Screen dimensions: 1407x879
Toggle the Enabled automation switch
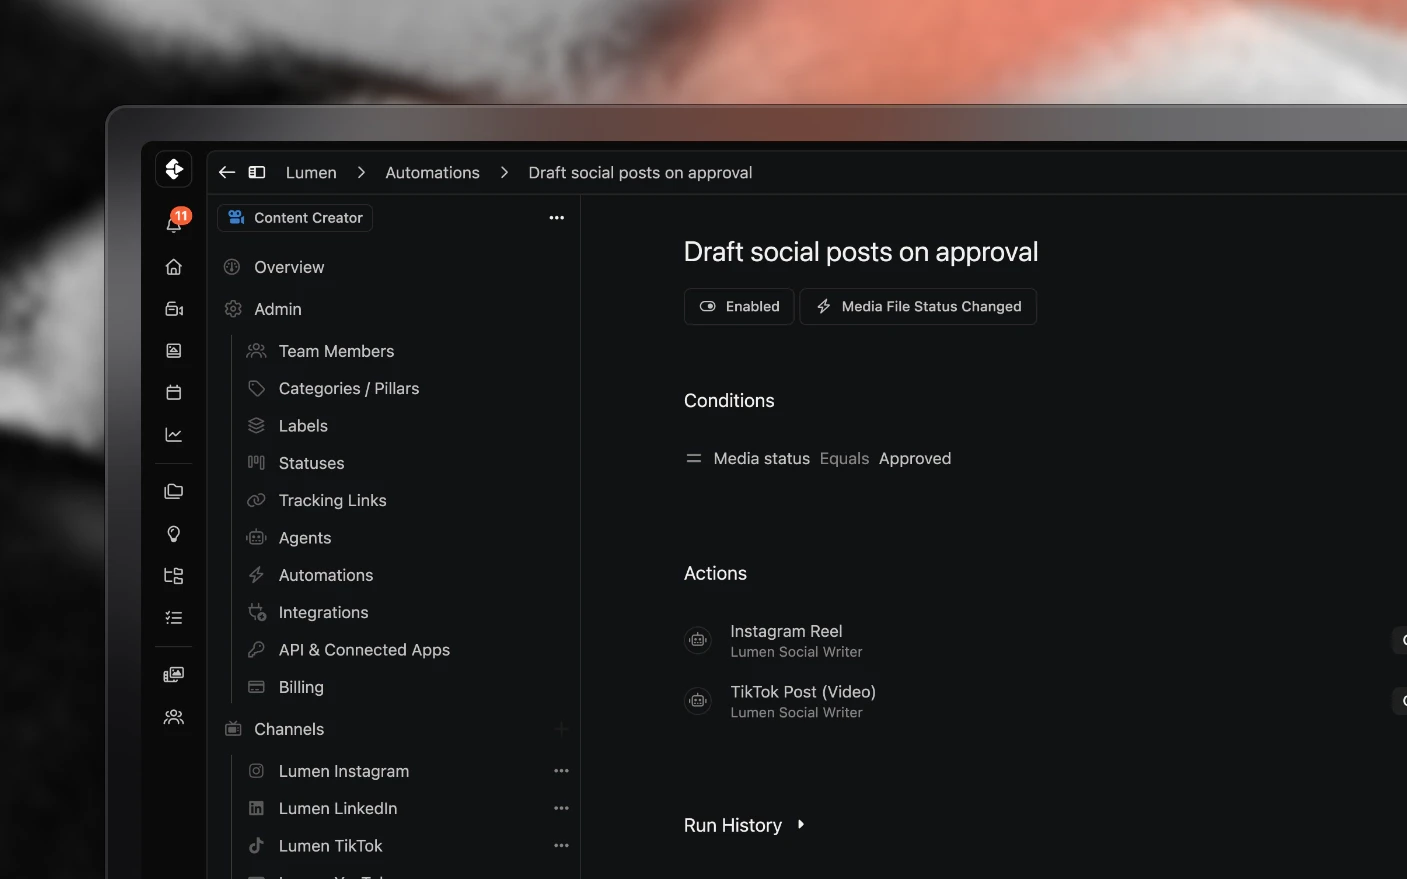(739, 307)
